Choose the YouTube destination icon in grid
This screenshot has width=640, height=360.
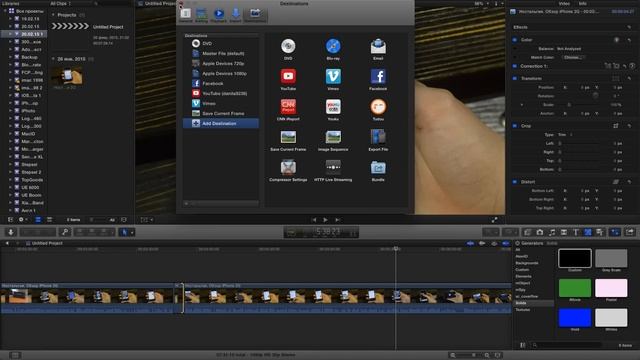(288, 76)
